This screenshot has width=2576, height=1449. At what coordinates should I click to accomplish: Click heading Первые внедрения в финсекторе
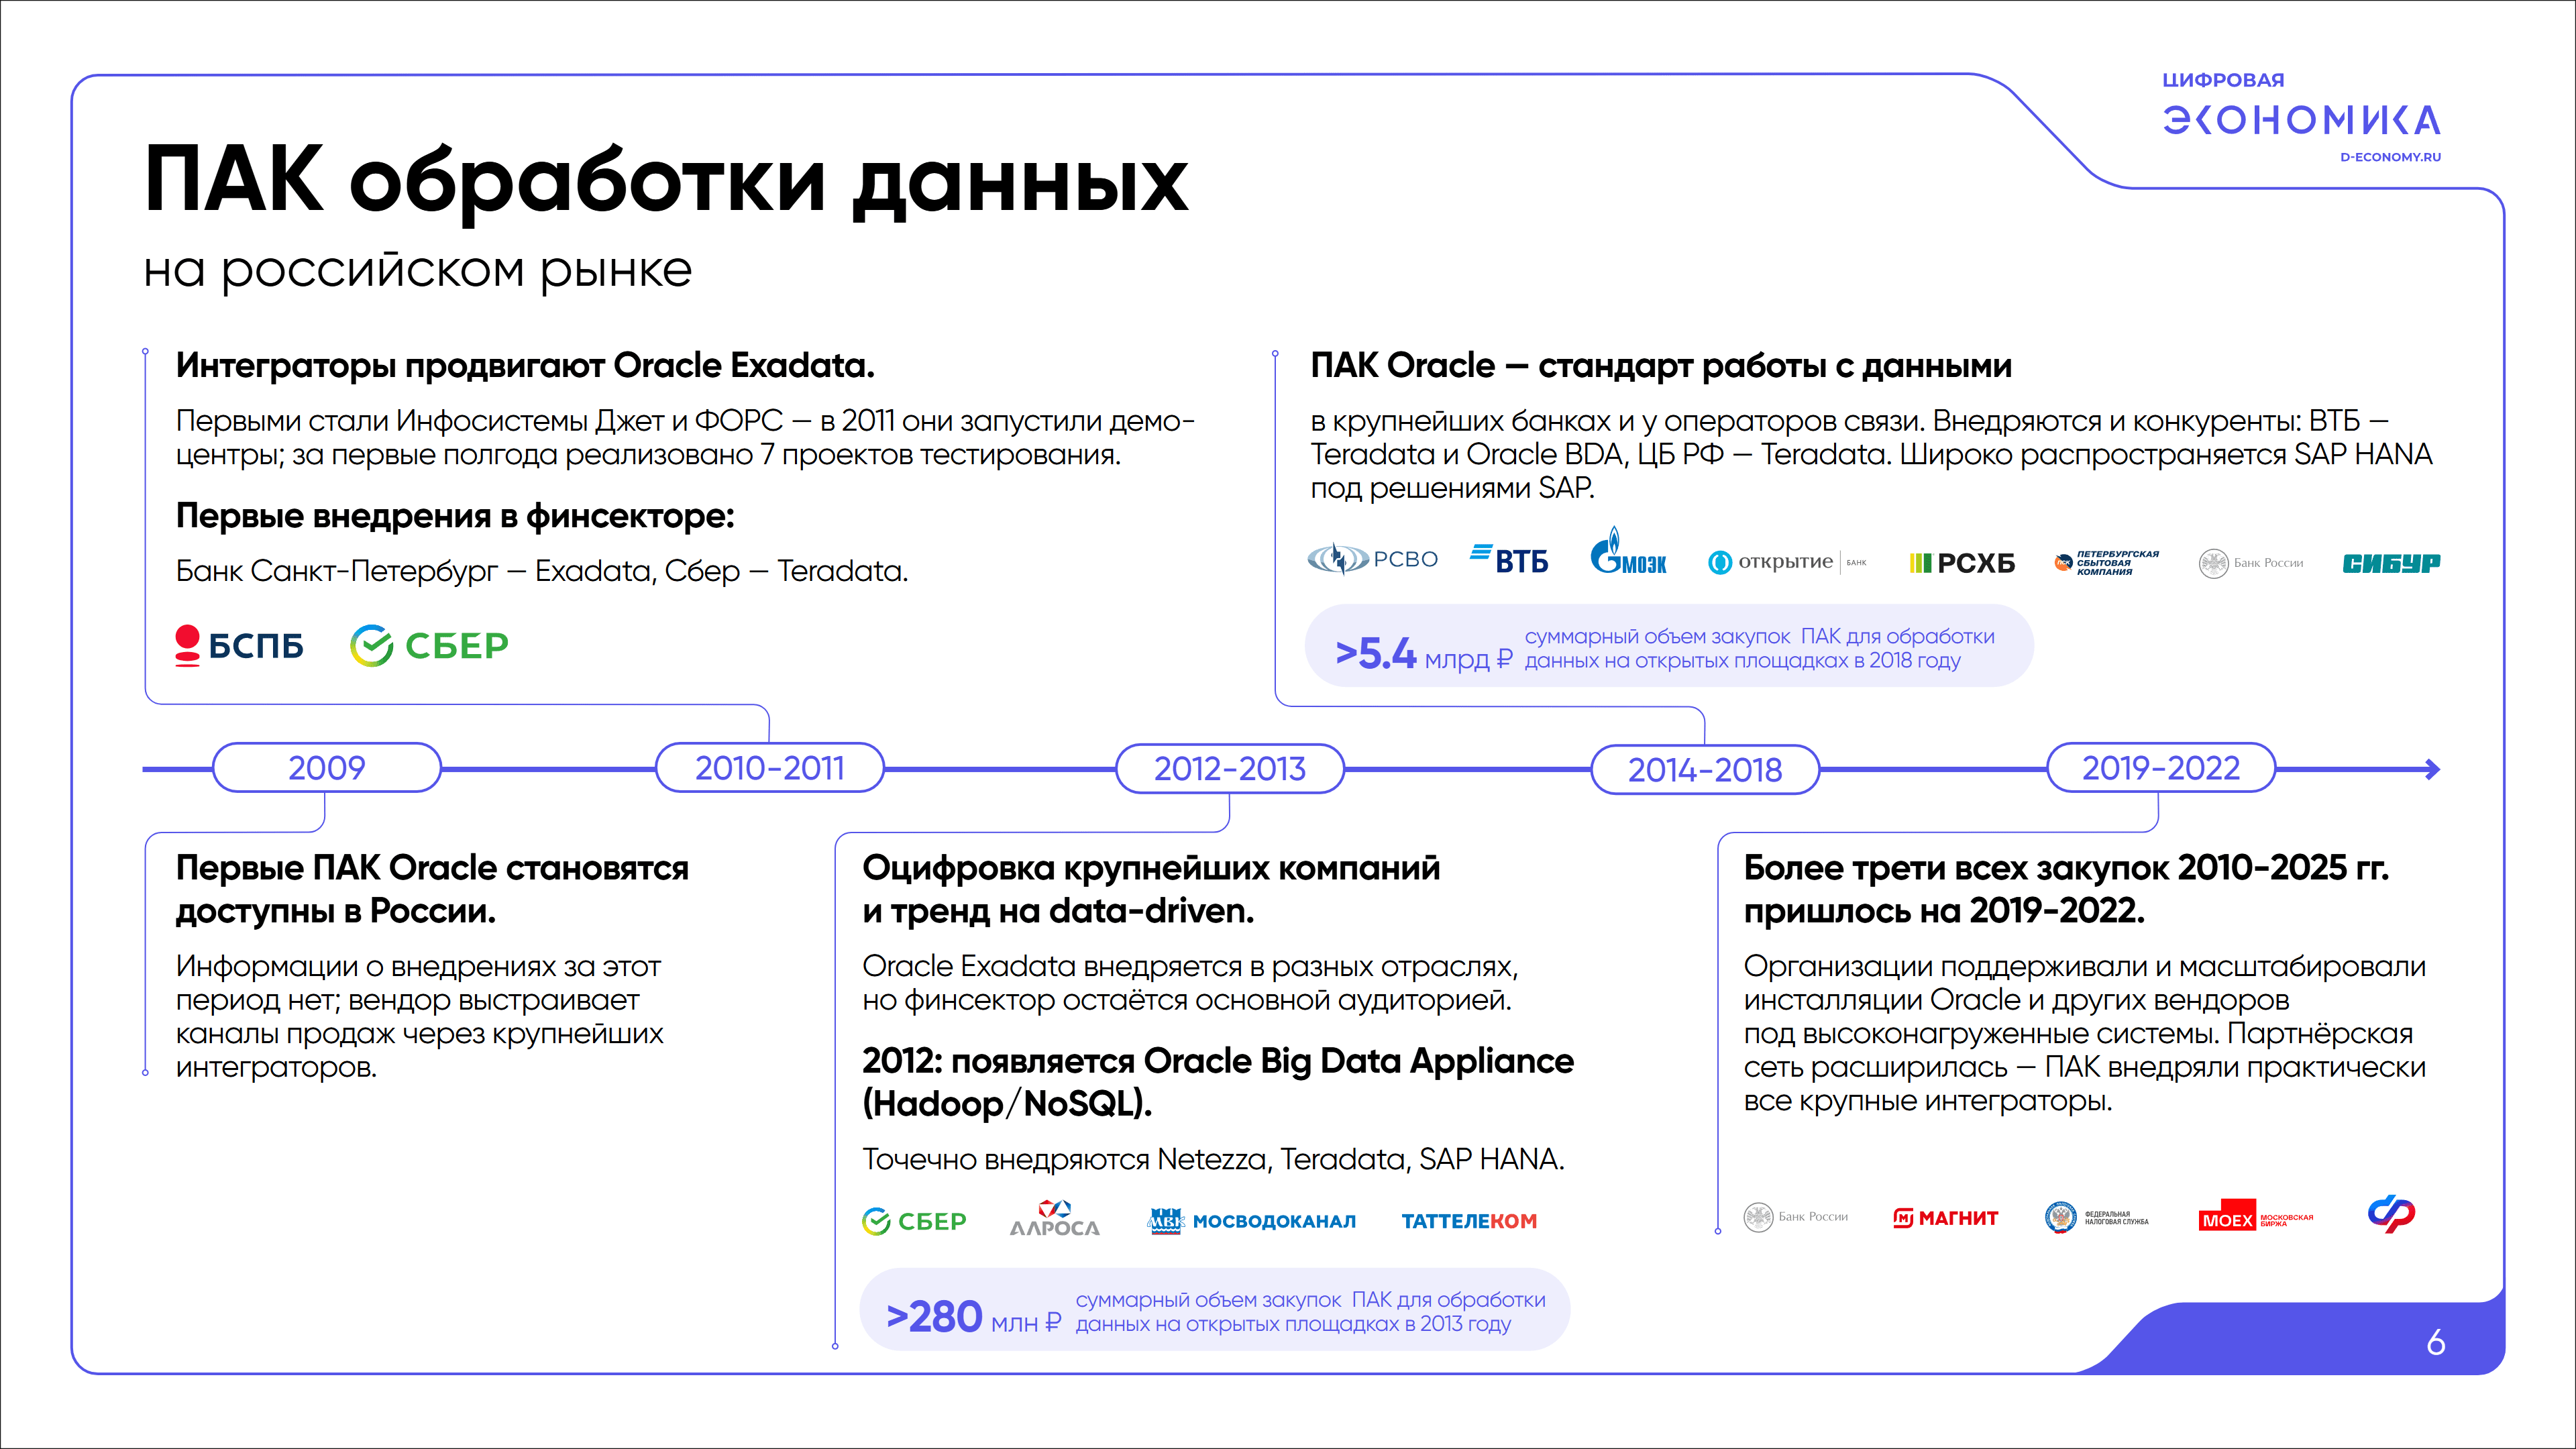click(455, 516)
